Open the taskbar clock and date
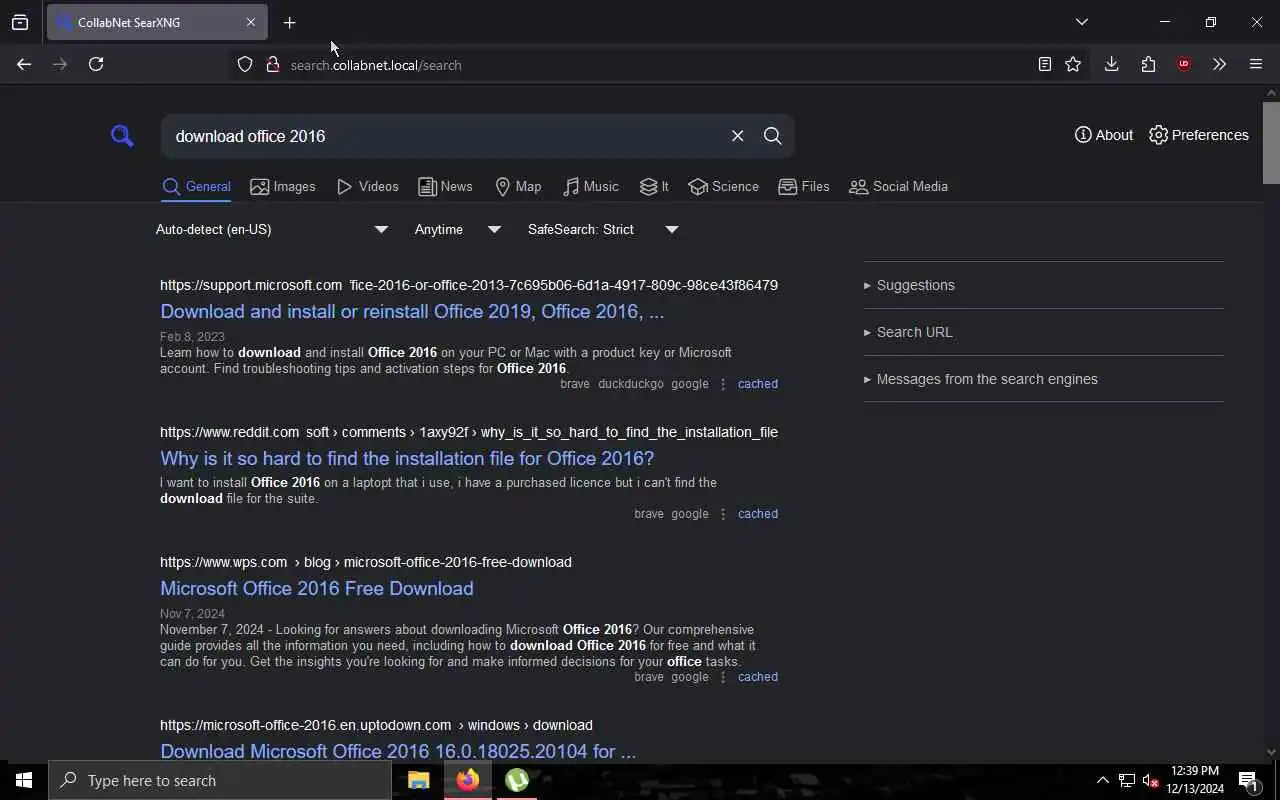 tap(1195, 780)
